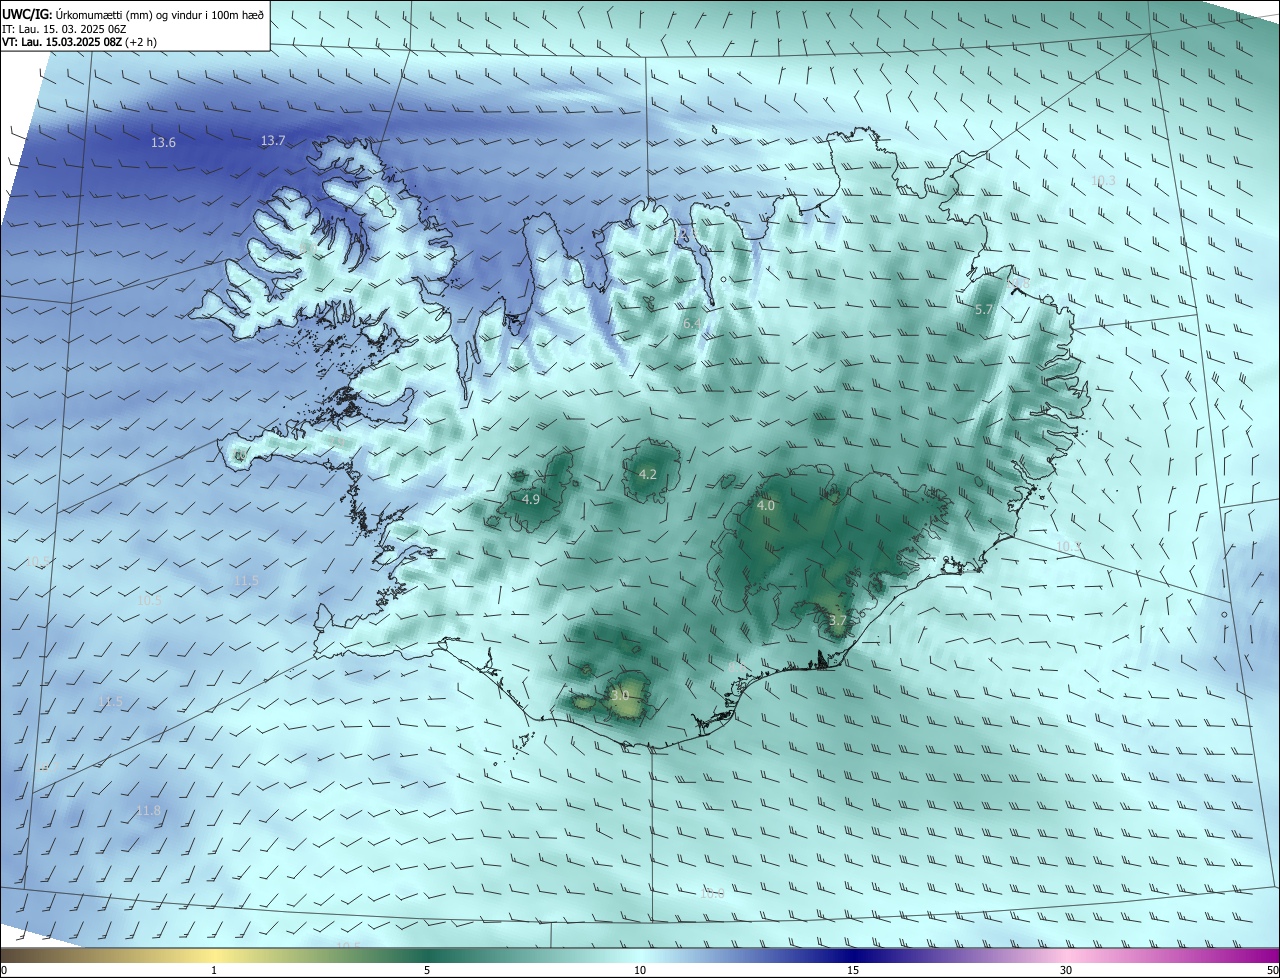1280x978 pixels.
Task: Click the 3.0 value on the map
Action: [x=620, y=695]
